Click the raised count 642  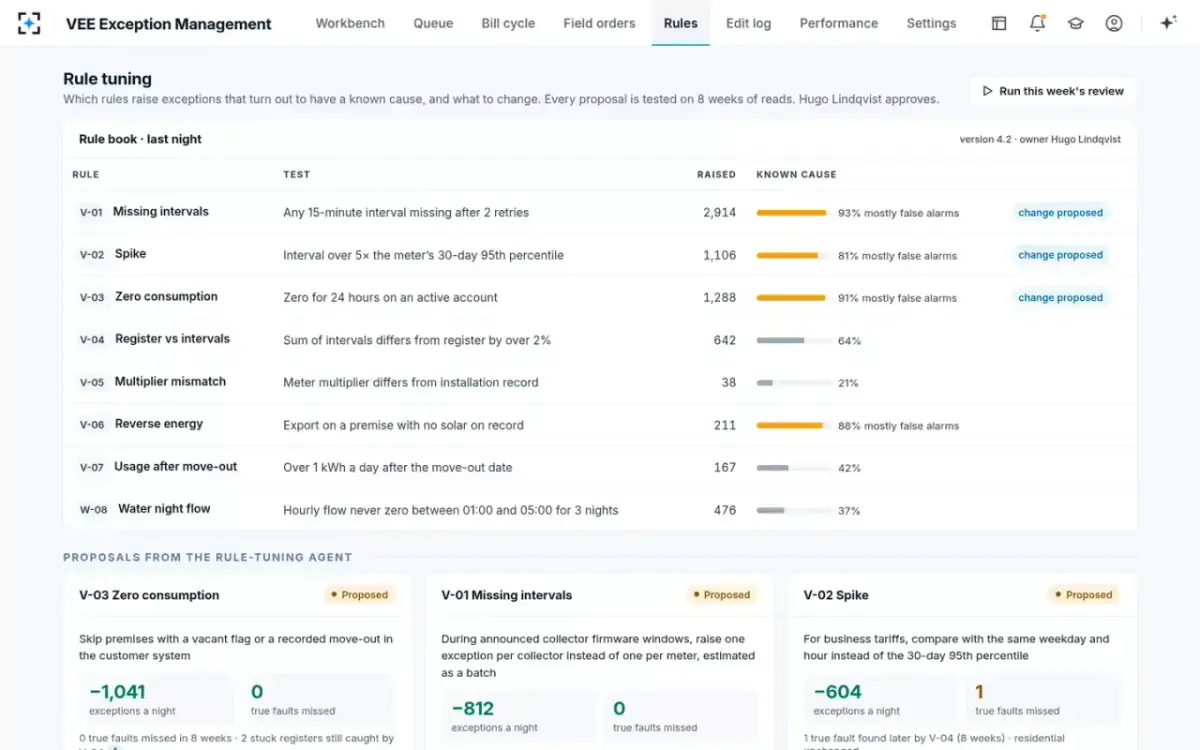tap(725, 340)
